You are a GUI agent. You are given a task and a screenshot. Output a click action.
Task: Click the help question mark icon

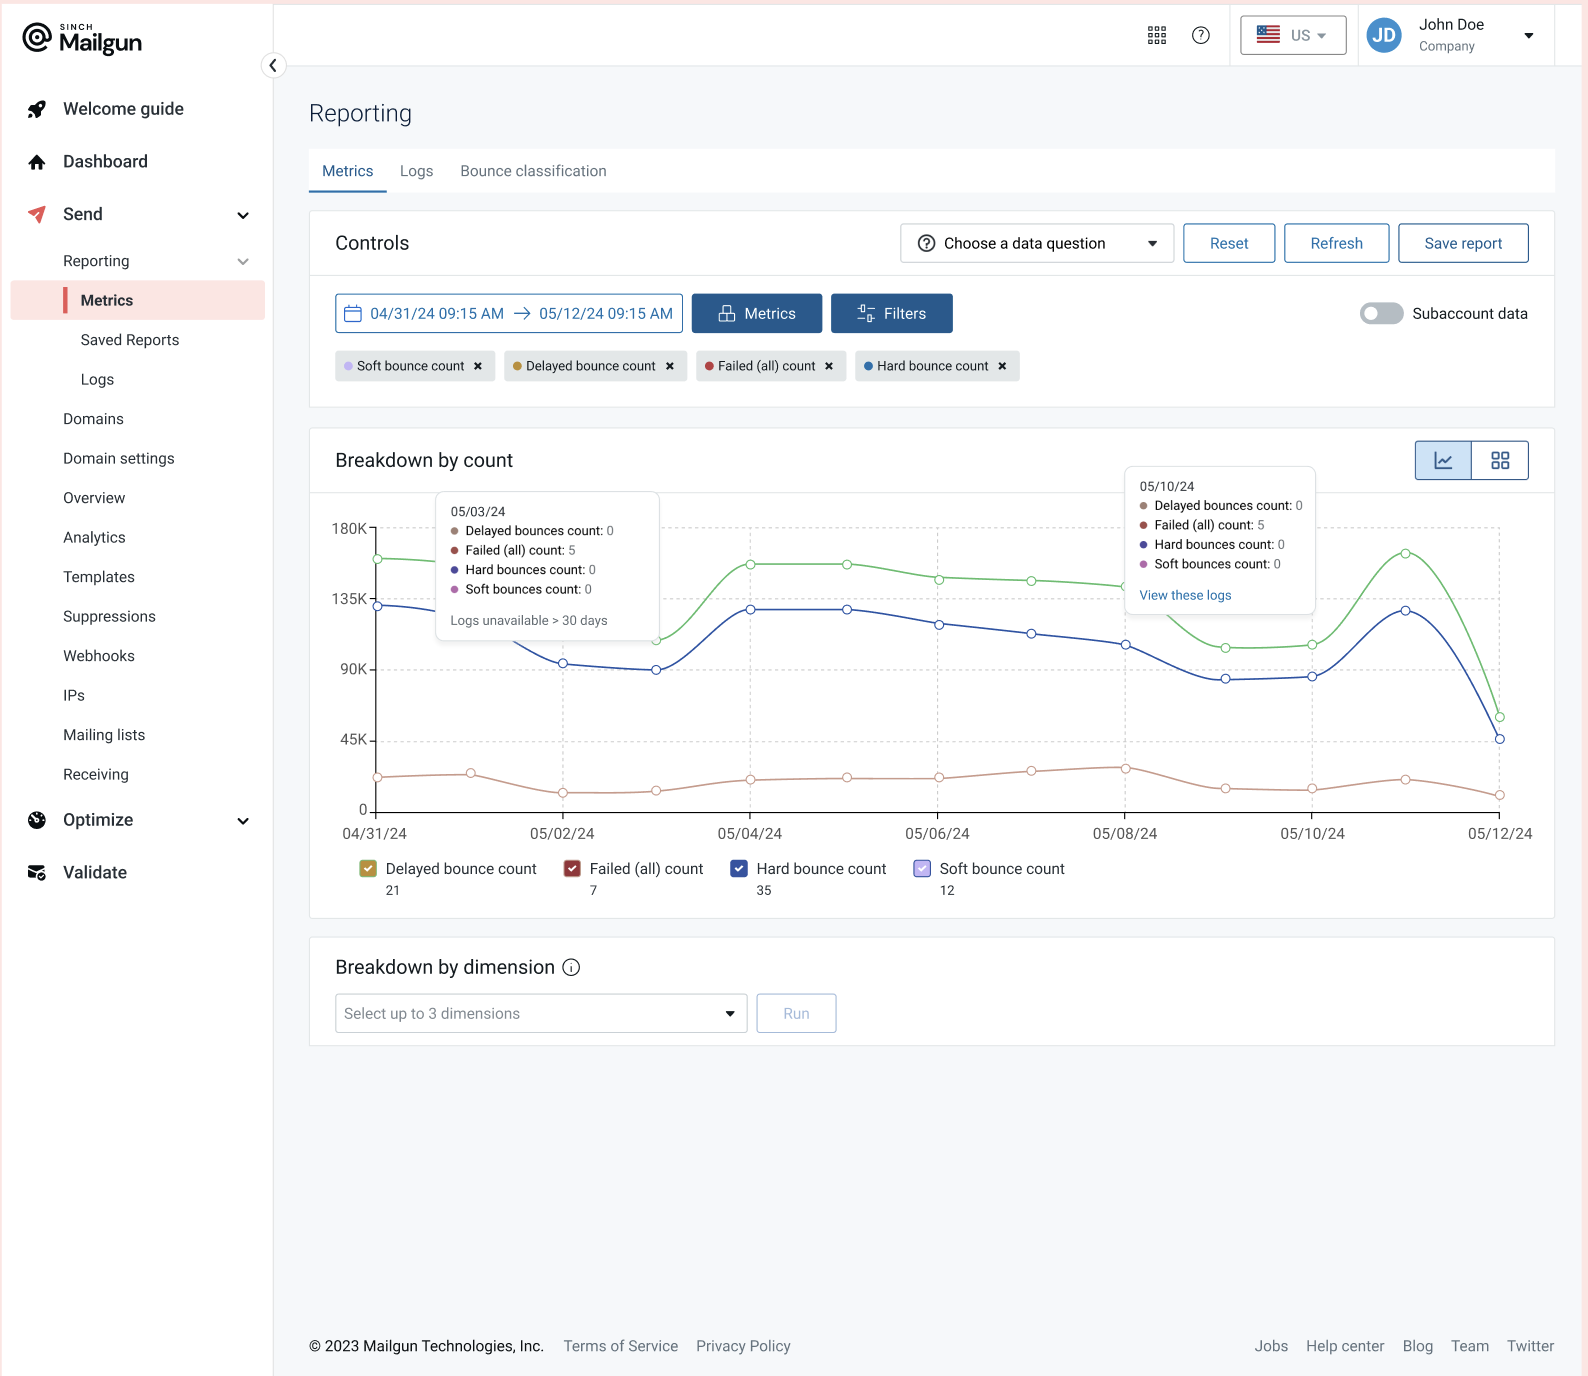pyautogui.click(x=1200, y=36)
